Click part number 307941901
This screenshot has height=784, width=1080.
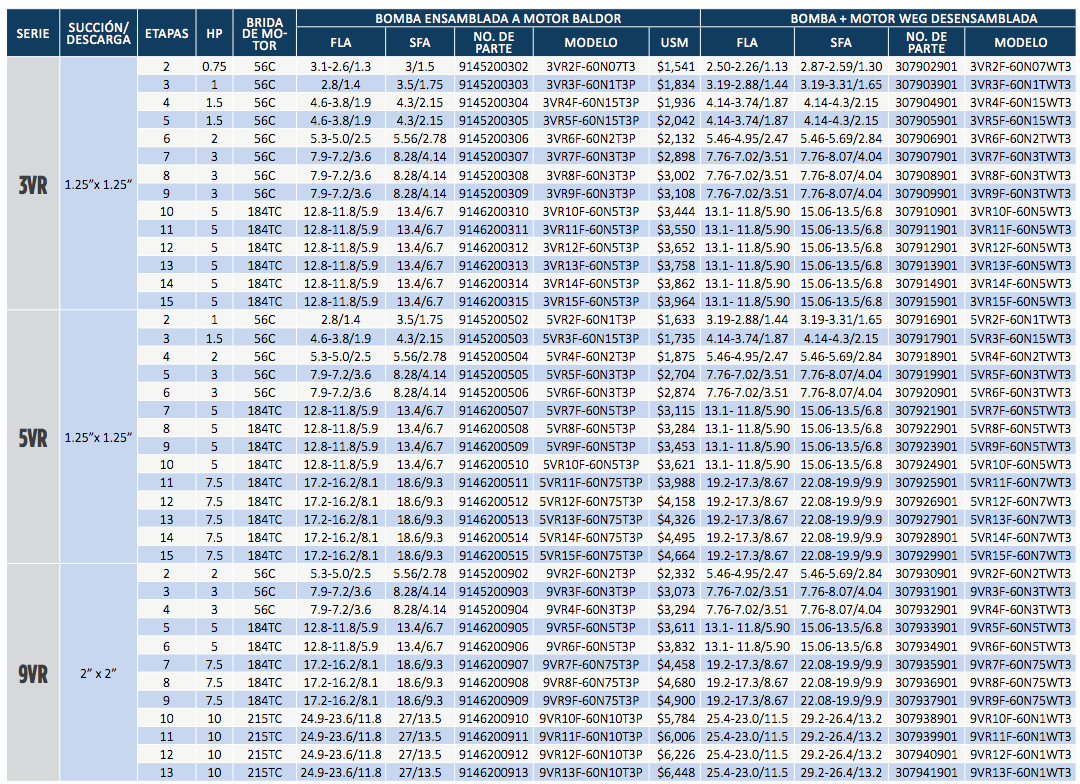[x=926, y=772]
